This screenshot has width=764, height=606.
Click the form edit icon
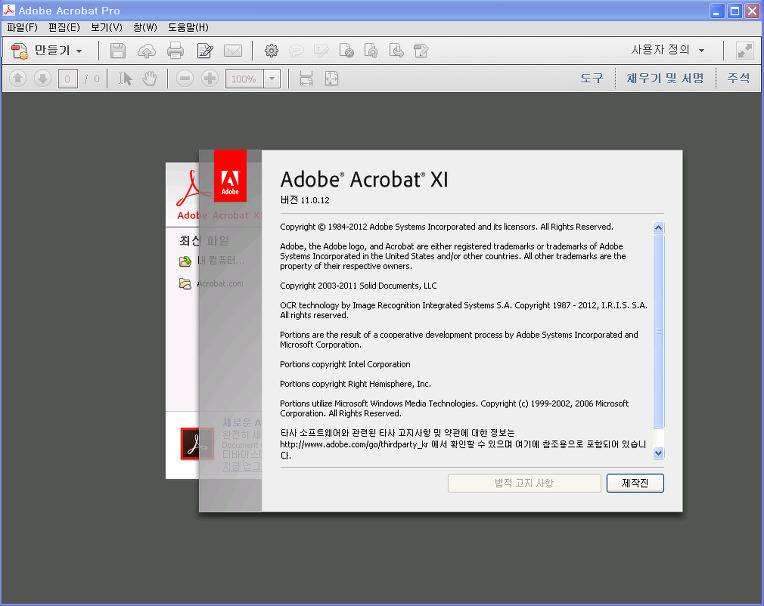[x=421, y=51]
